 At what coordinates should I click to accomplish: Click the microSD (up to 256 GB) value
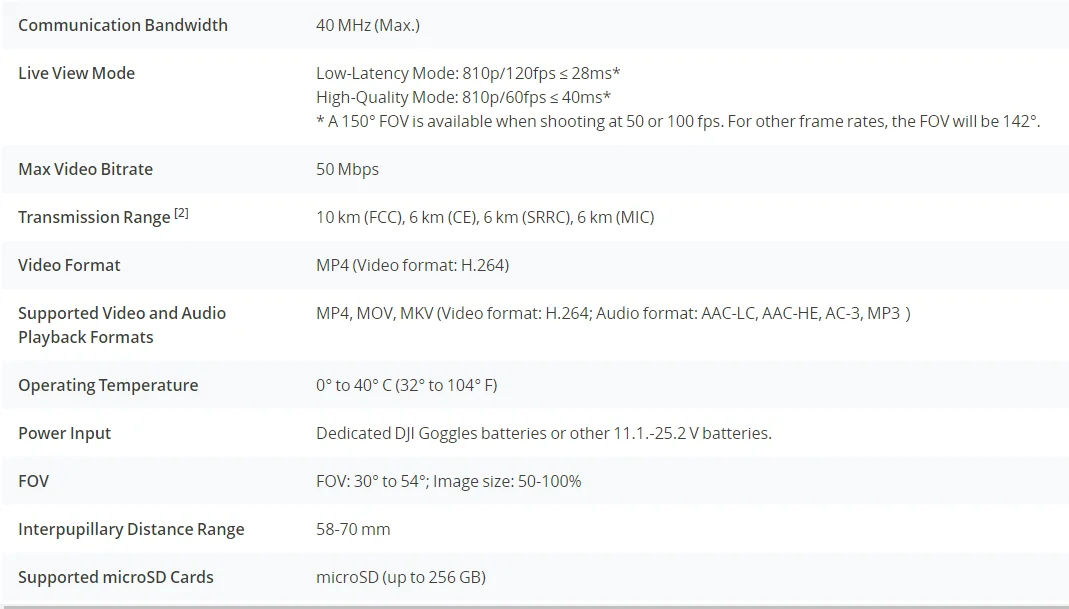(401, 577)
